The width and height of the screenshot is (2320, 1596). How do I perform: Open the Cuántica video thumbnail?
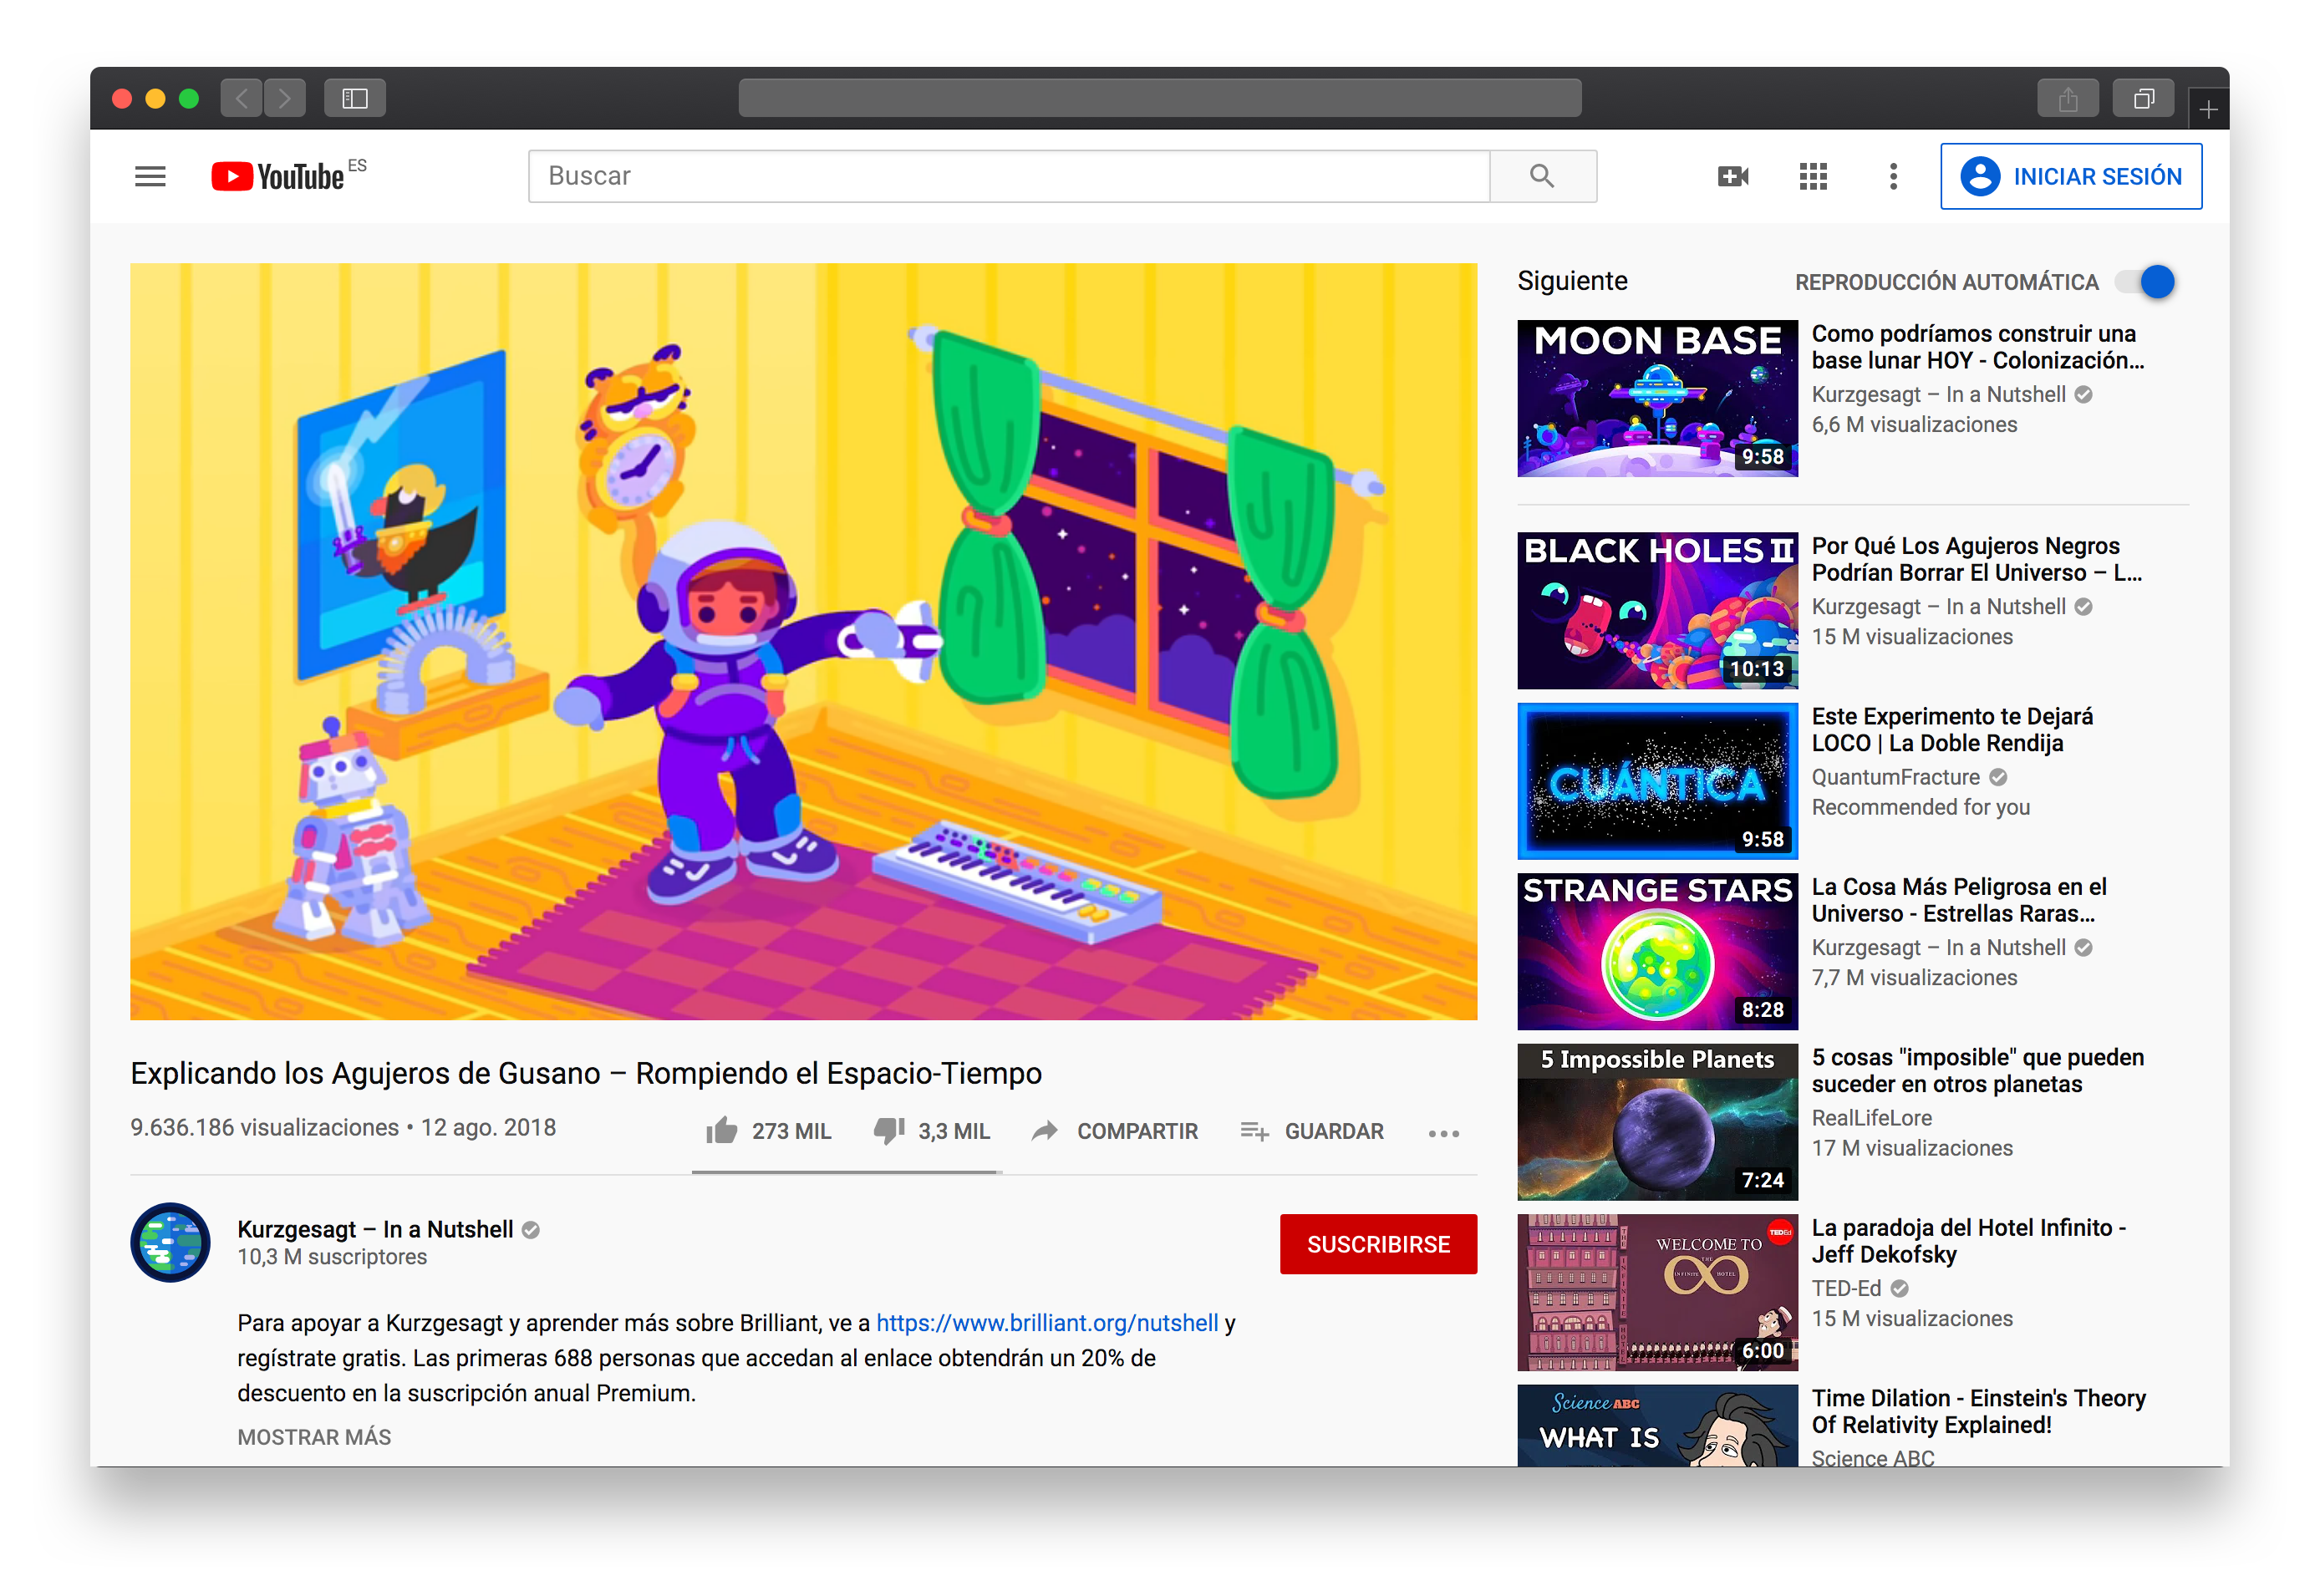(1657, 781)
